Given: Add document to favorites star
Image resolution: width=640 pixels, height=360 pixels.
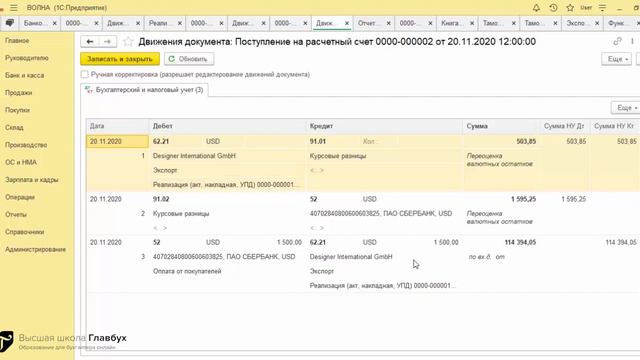Looking at the screenshot, I should pos(128,42).
